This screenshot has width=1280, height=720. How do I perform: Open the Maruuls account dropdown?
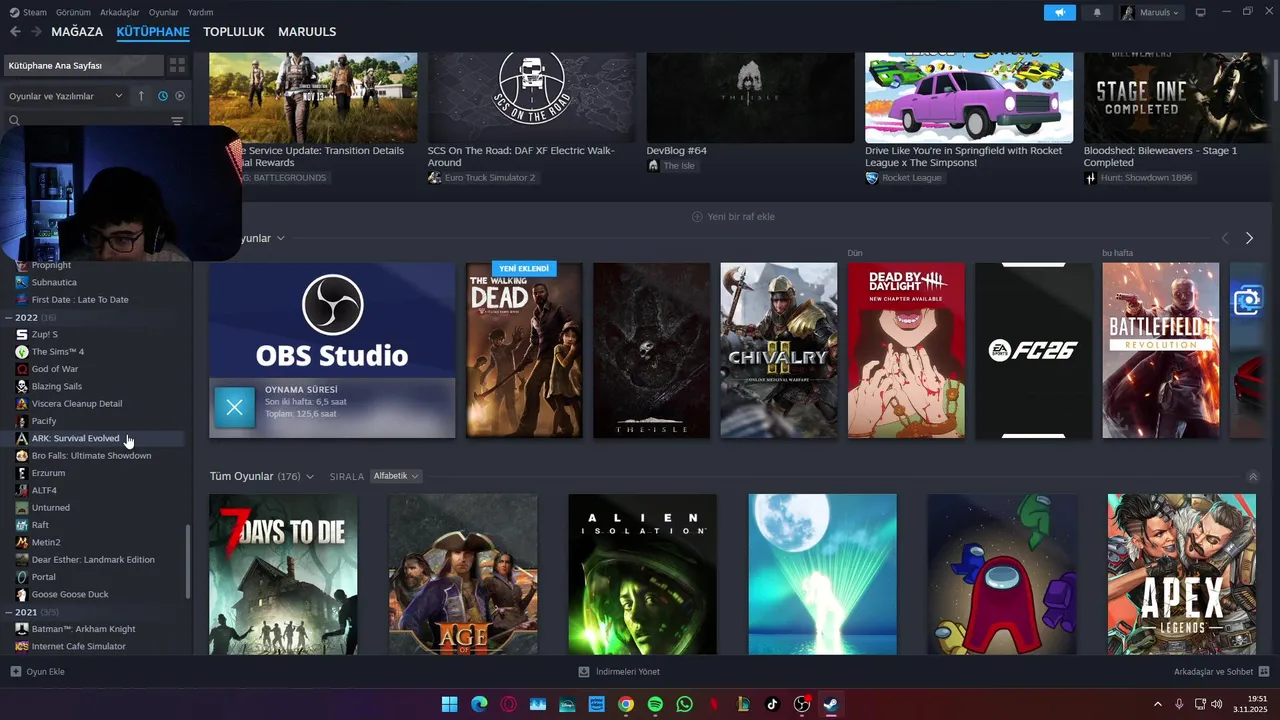[1150, 12]
